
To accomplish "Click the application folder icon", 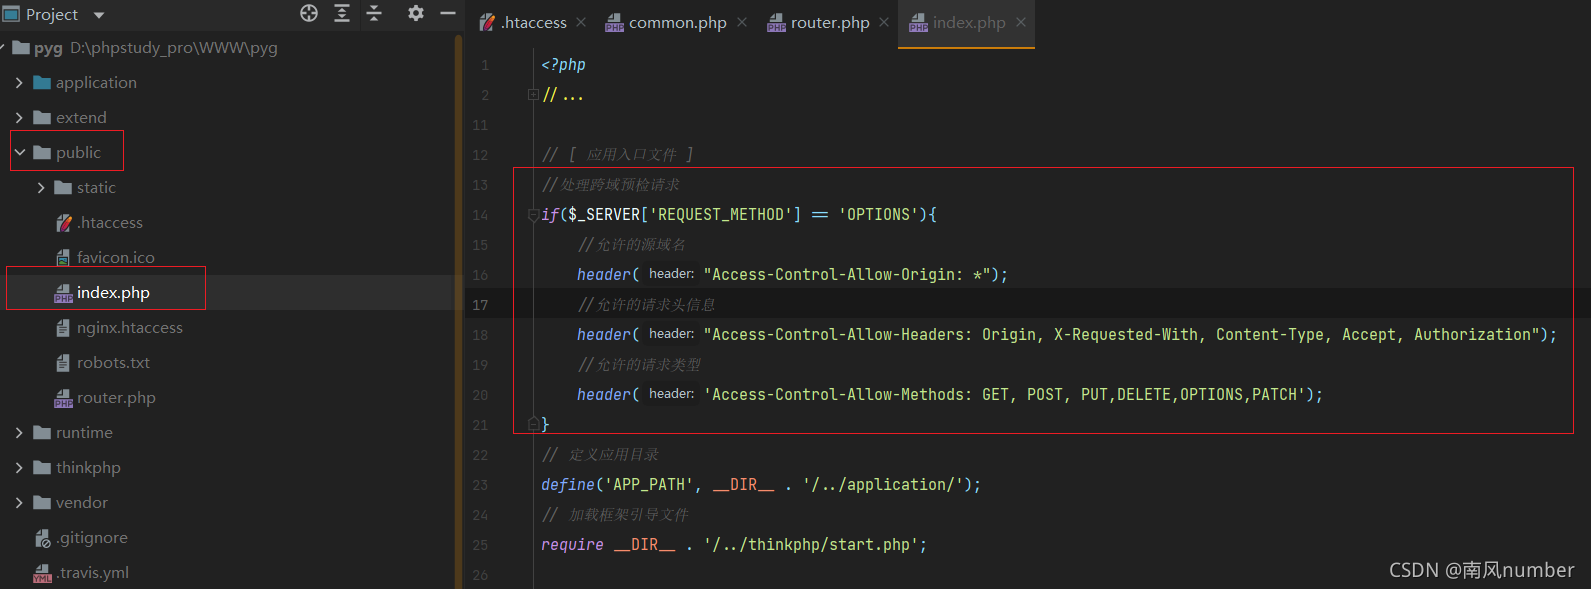I will click(x=42, y=83).
